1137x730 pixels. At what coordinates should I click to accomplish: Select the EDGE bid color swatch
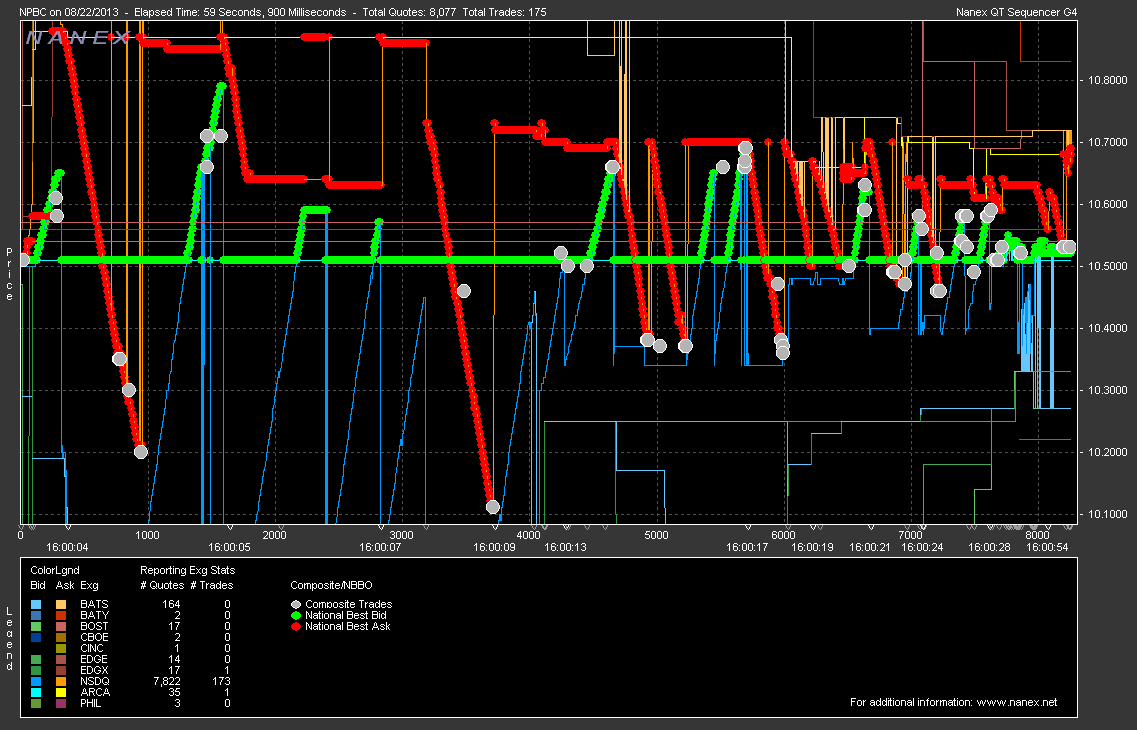point(36,659)
